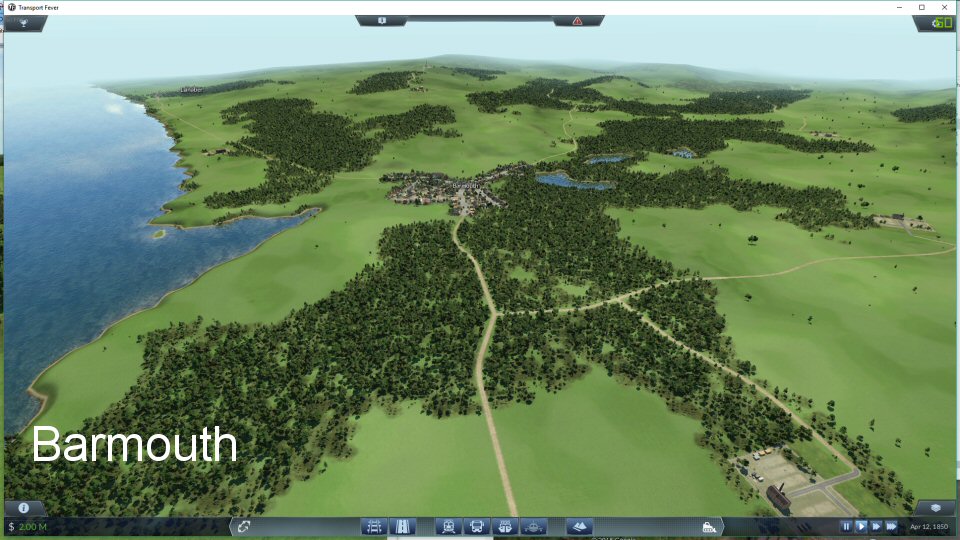This screenshot has width=960, height=540.
Task: Open the road construction menu
Action: point(403,527)
